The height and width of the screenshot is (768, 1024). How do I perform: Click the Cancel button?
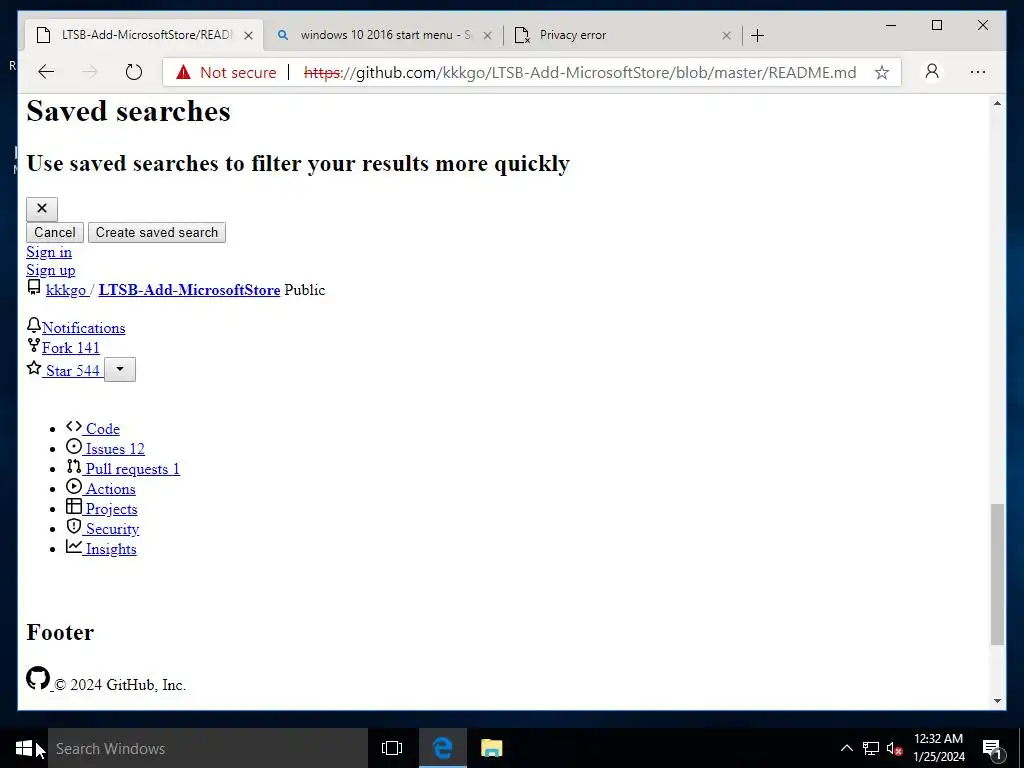coord(55,232)
